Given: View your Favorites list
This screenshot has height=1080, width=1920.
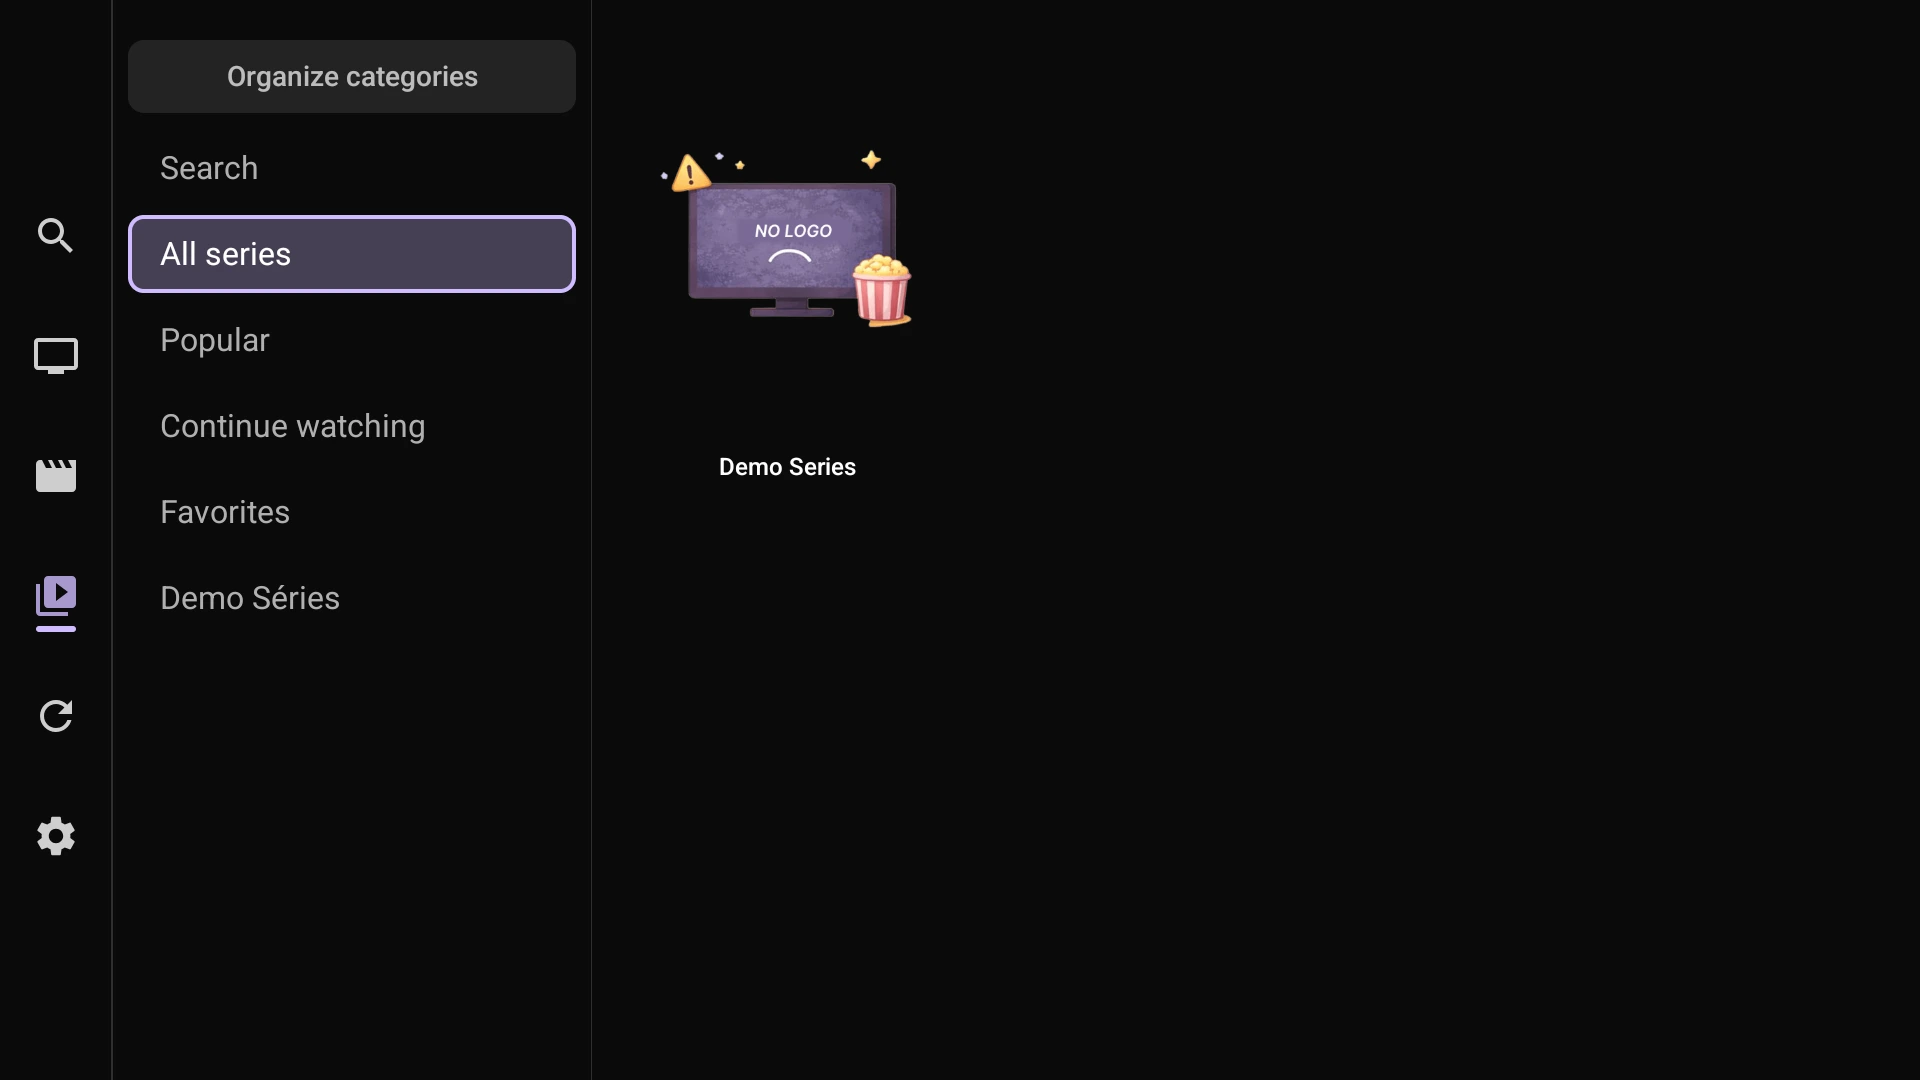Looking at the screenshot, I should tap(224, 512).
